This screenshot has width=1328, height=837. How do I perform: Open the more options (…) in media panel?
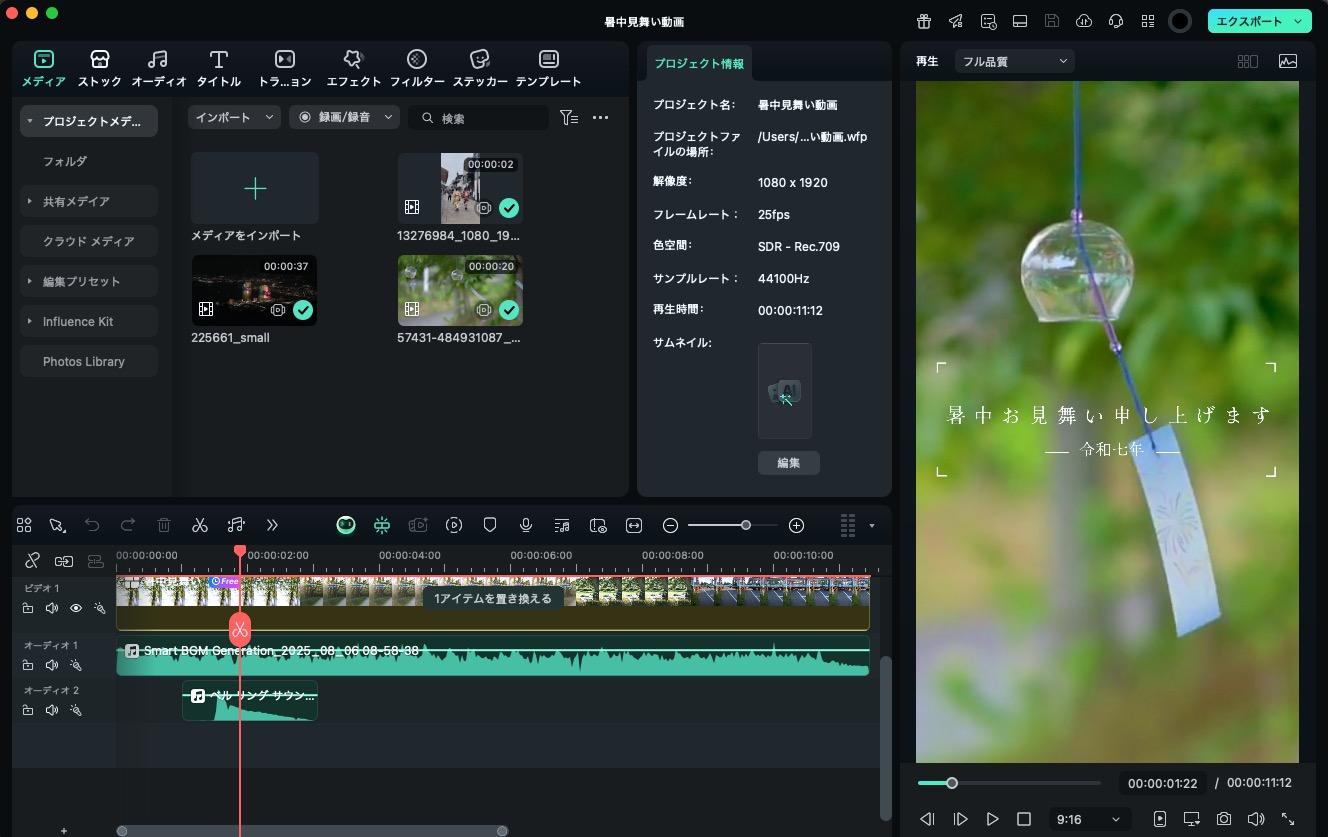point(601,117)
